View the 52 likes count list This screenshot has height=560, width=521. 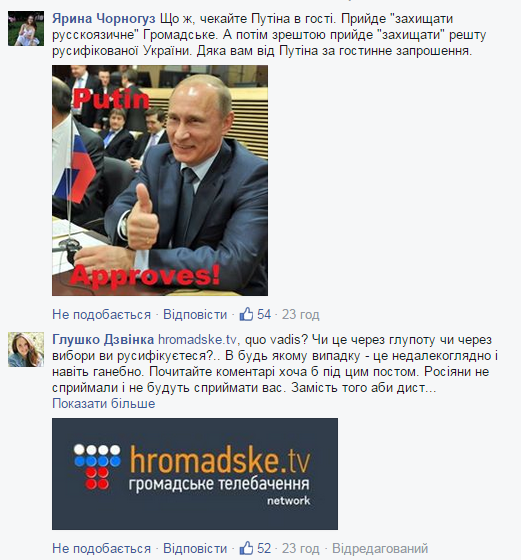(264, 548)
